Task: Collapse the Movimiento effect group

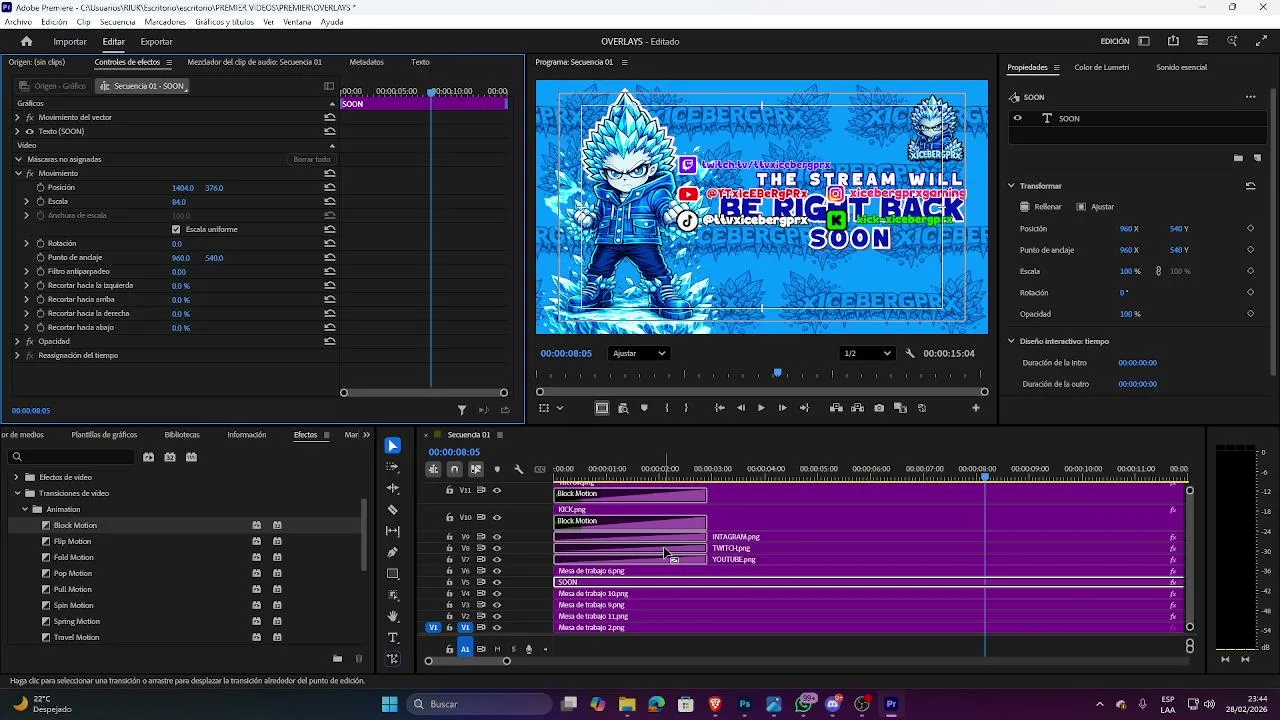Action: coord(17,173)
